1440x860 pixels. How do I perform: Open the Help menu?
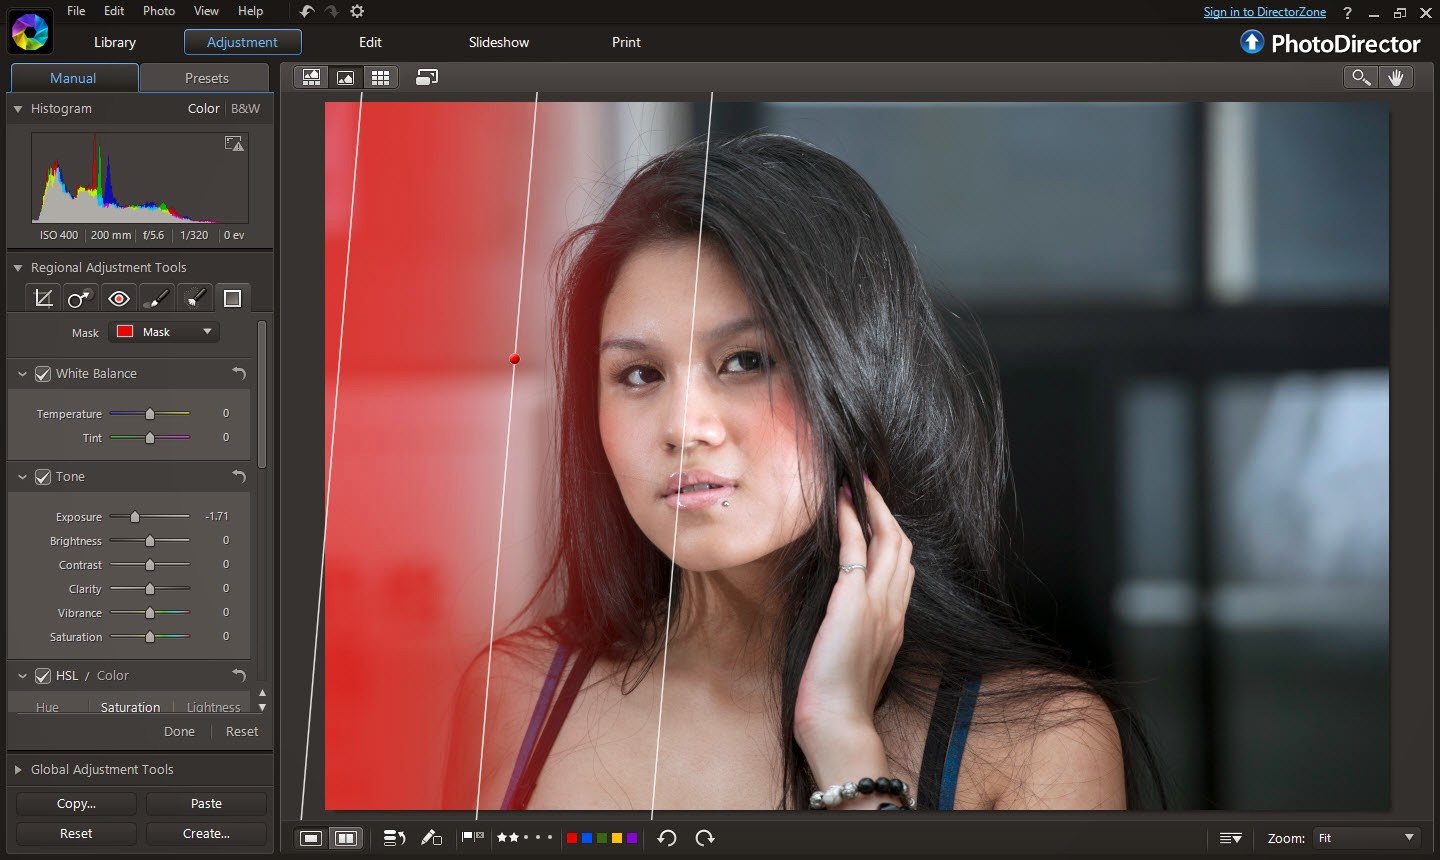click(x=250, y=11)
